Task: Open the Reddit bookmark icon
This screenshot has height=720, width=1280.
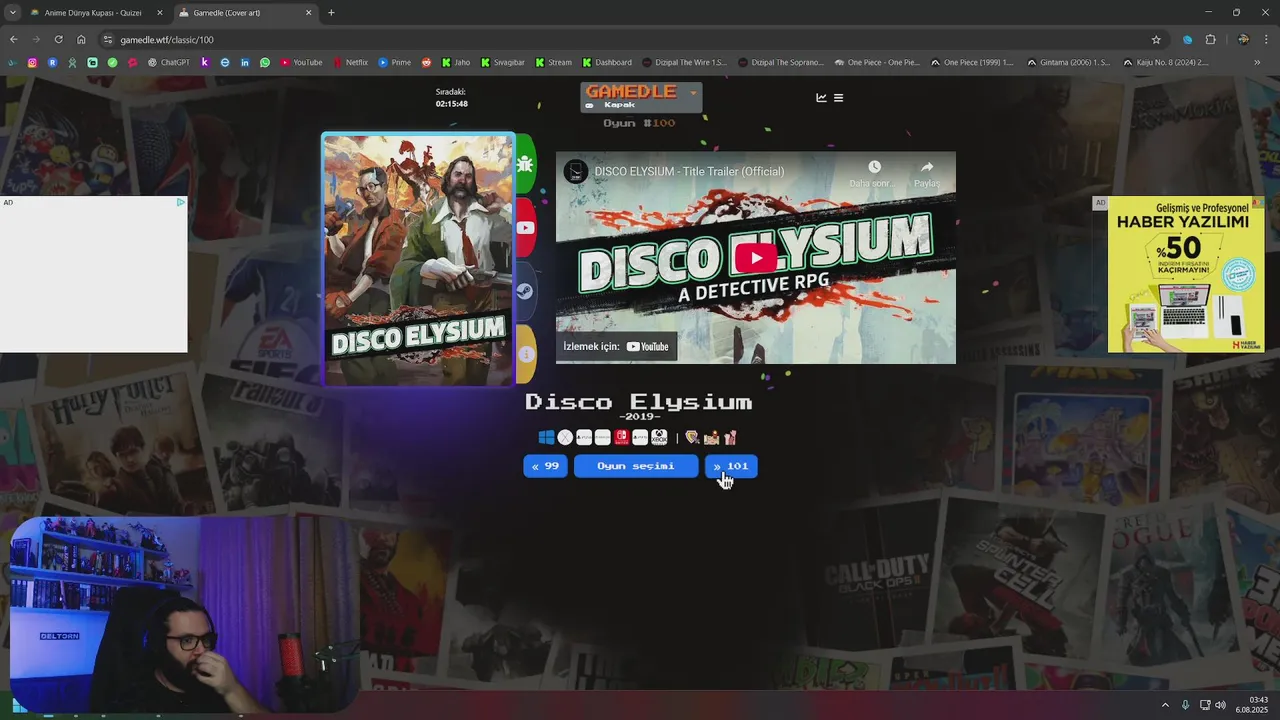Action: [426, 62]
